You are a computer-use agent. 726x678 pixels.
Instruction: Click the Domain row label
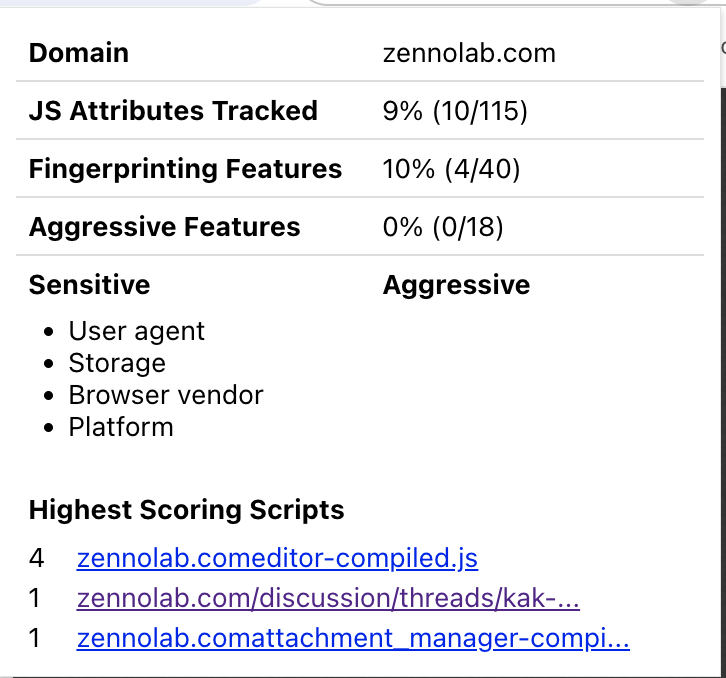point(79,53)
